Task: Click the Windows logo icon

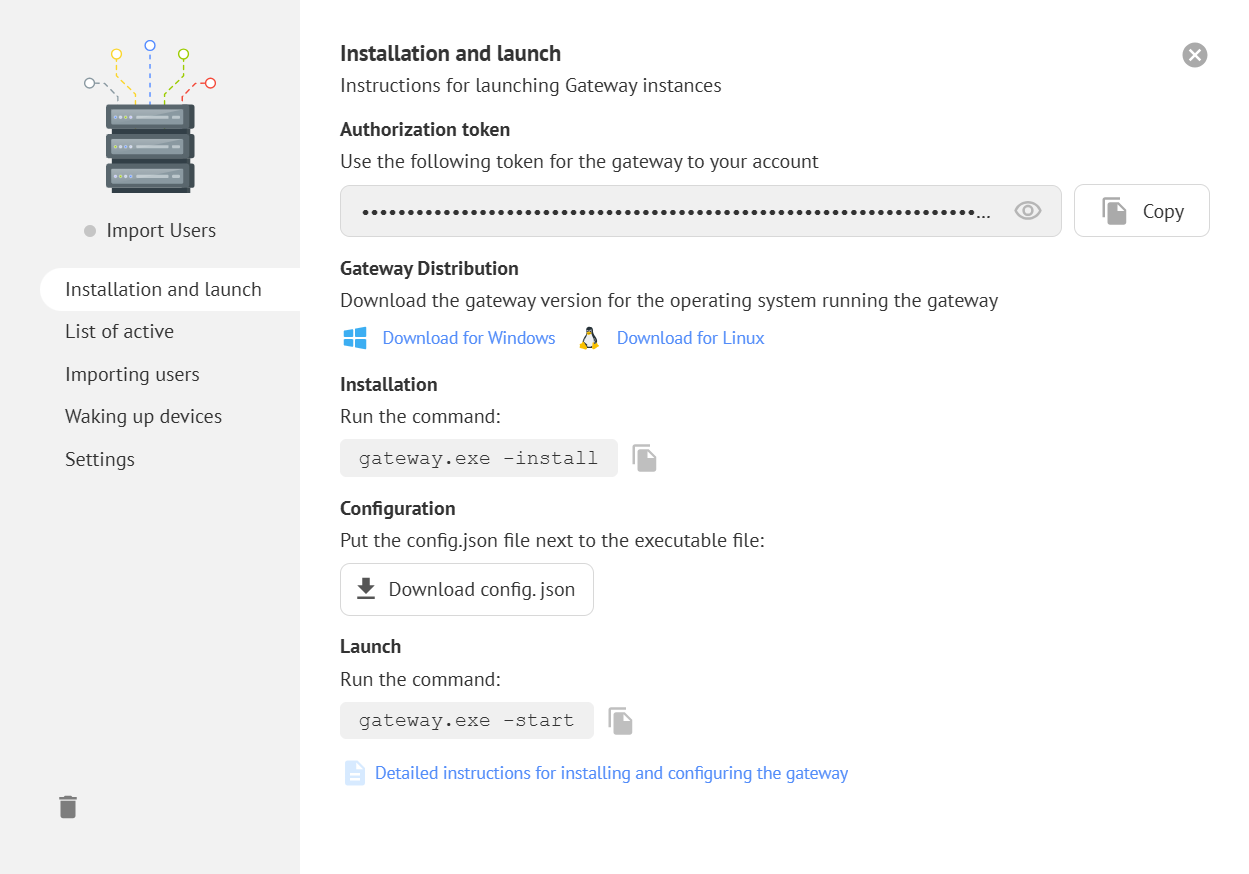Action: pyautogui.click(x=355, y=338)
